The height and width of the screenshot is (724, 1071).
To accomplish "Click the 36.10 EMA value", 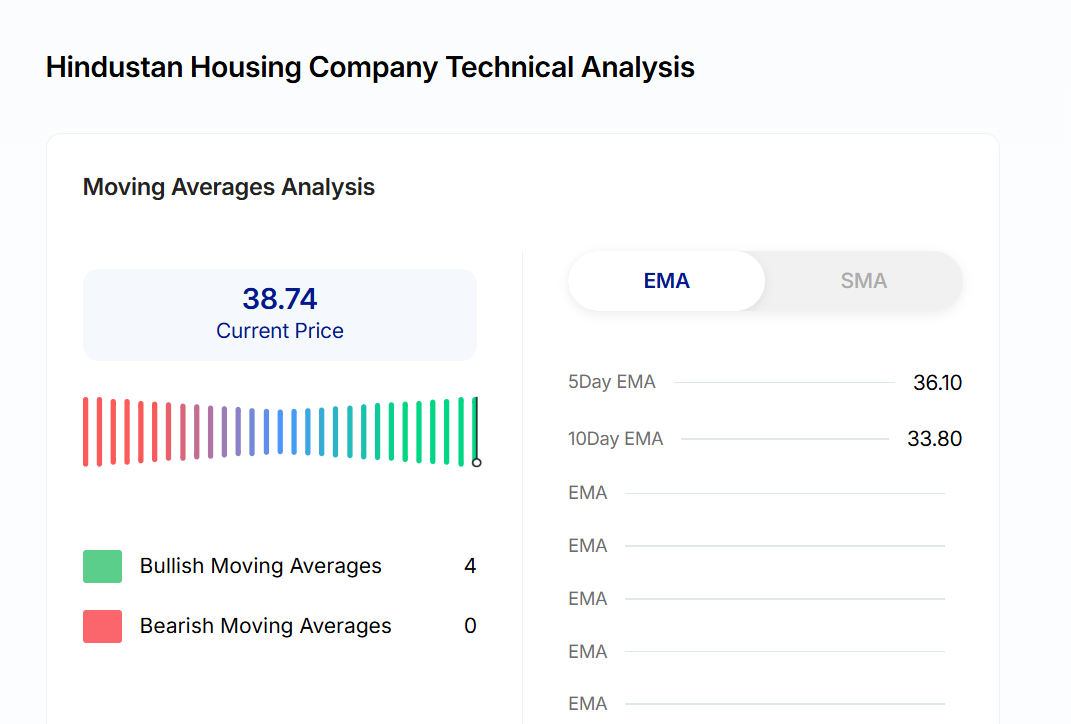I will [x=937, y=383].
